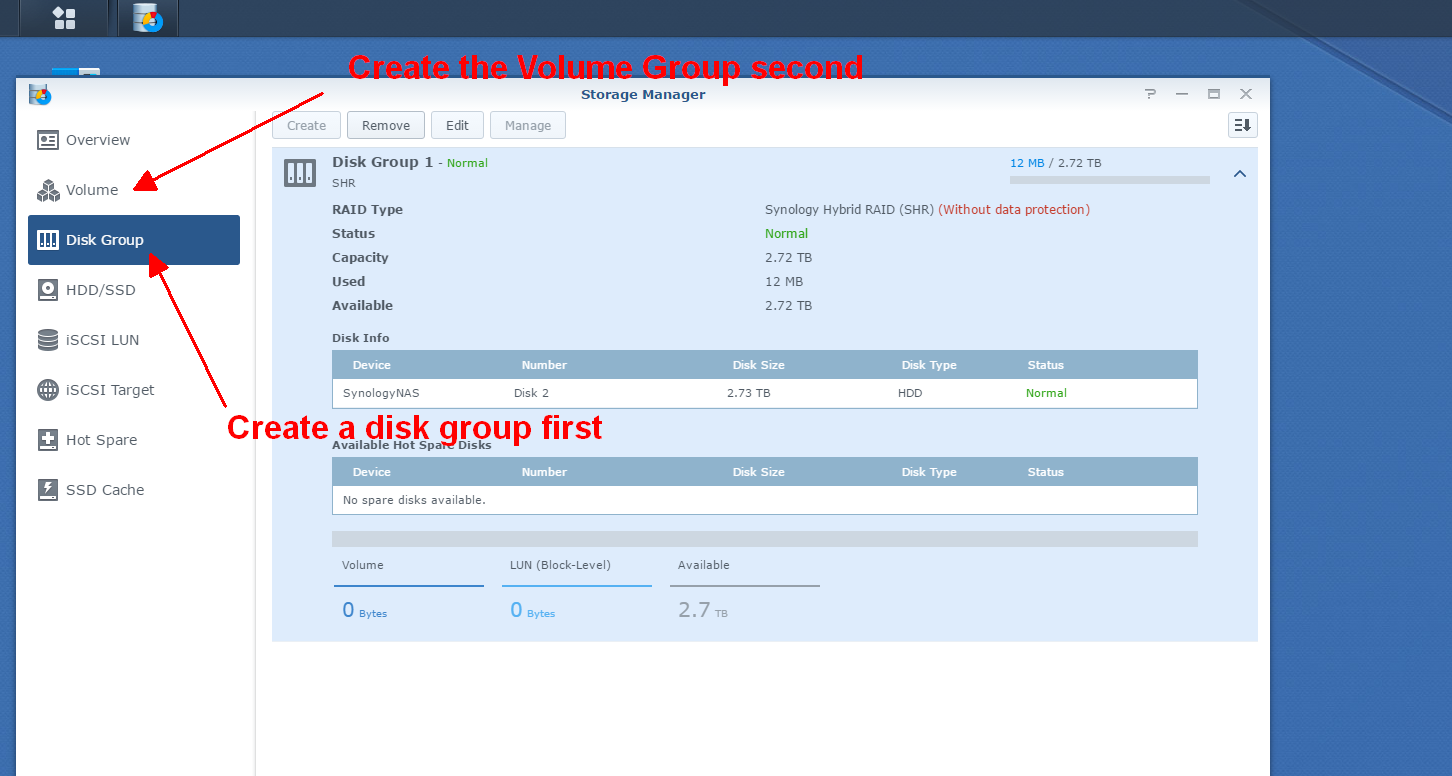Image resolution: width=1452 pixels, height=776 pixels.
Task: Click the sort order toolbar icon
Action: (1242, 125)
